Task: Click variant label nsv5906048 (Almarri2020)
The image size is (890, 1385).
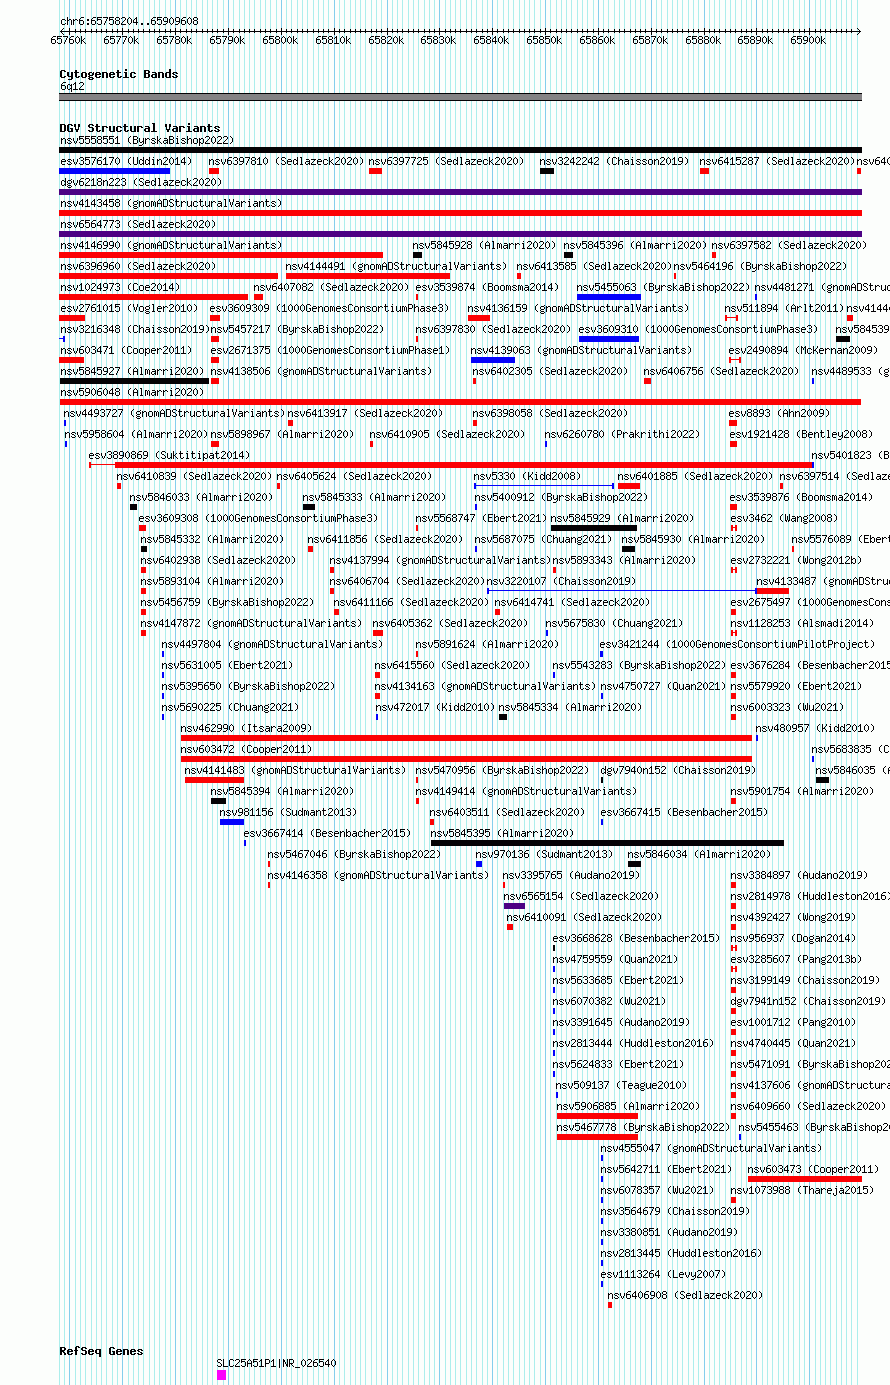Action: (x=131, y=392)
